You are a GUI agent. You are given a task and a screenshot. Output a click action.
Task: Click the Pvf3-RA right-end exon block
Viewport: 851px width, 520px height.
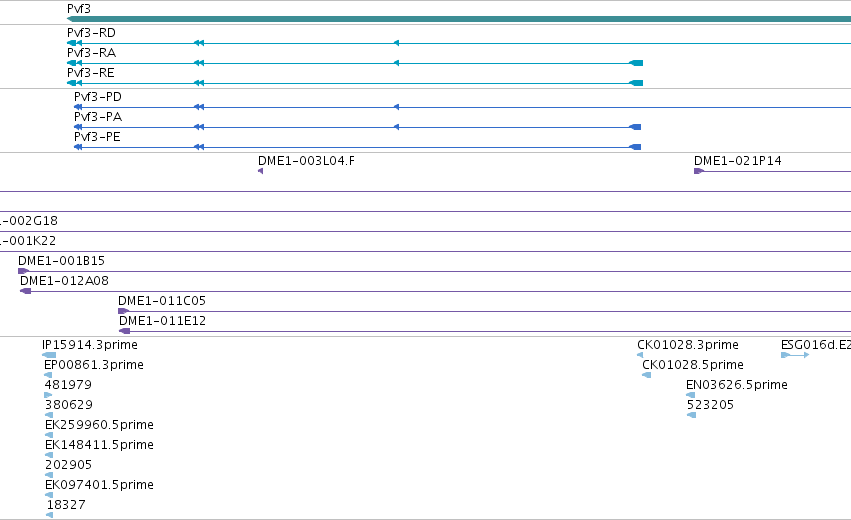(636, 63)
